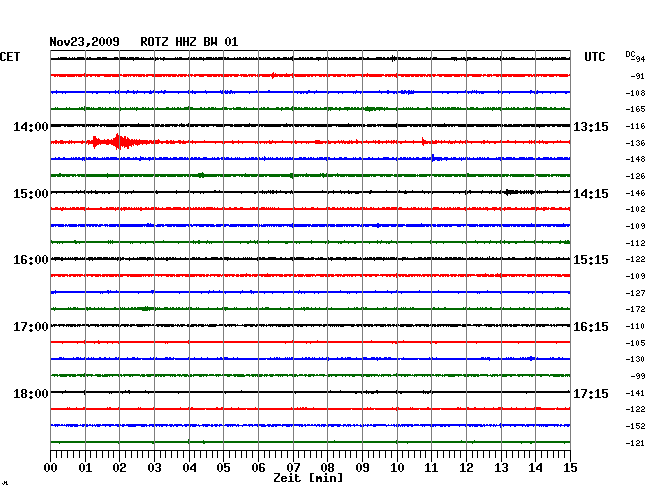Click the CET time label "17:00"
Image resolution: width=650 pixels, height=494 pixels.
coord(31,327)
